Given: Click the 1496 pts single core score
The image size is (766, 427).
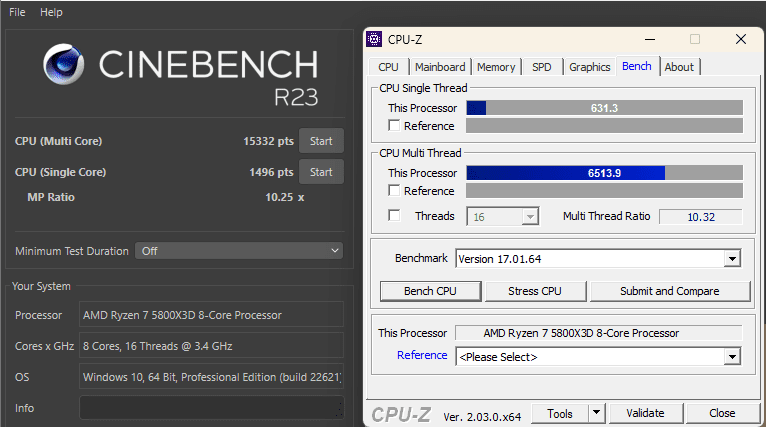Looking at the screenshot, I should pyautogui.click(x=271, y=172).
